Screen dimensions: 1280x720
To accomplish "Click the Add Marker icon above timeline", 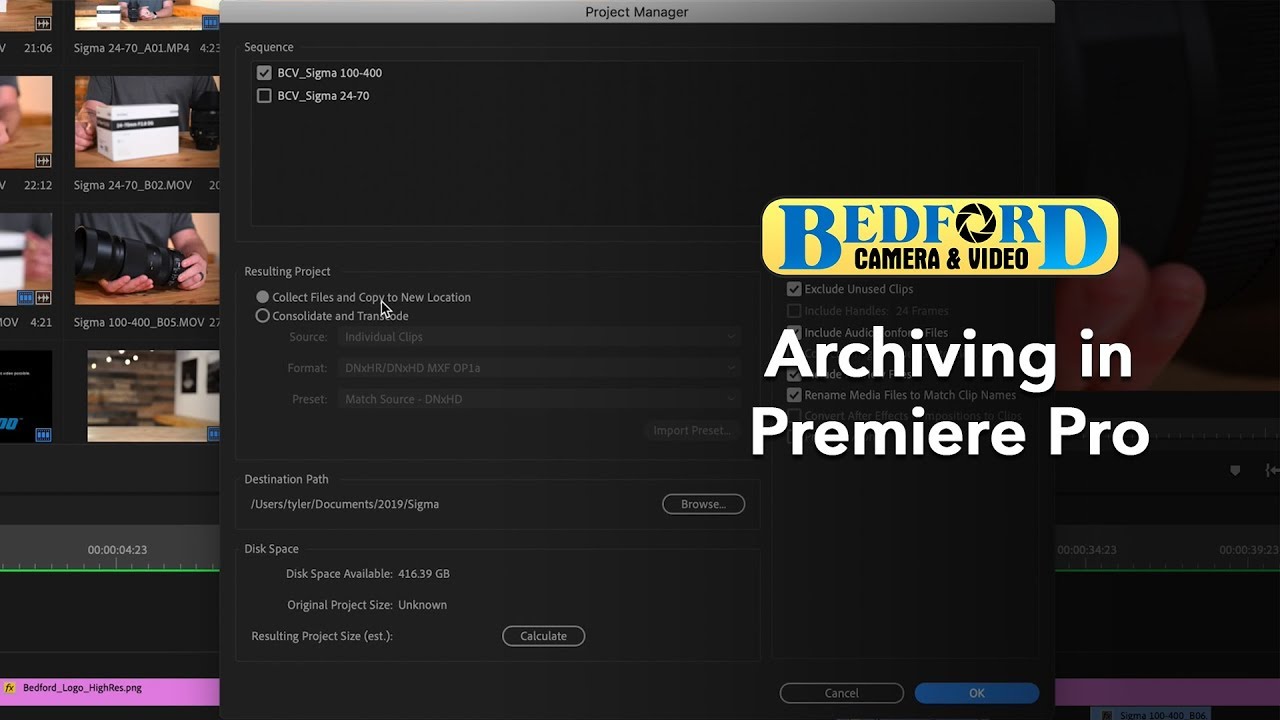I will tap(1235, 470).
